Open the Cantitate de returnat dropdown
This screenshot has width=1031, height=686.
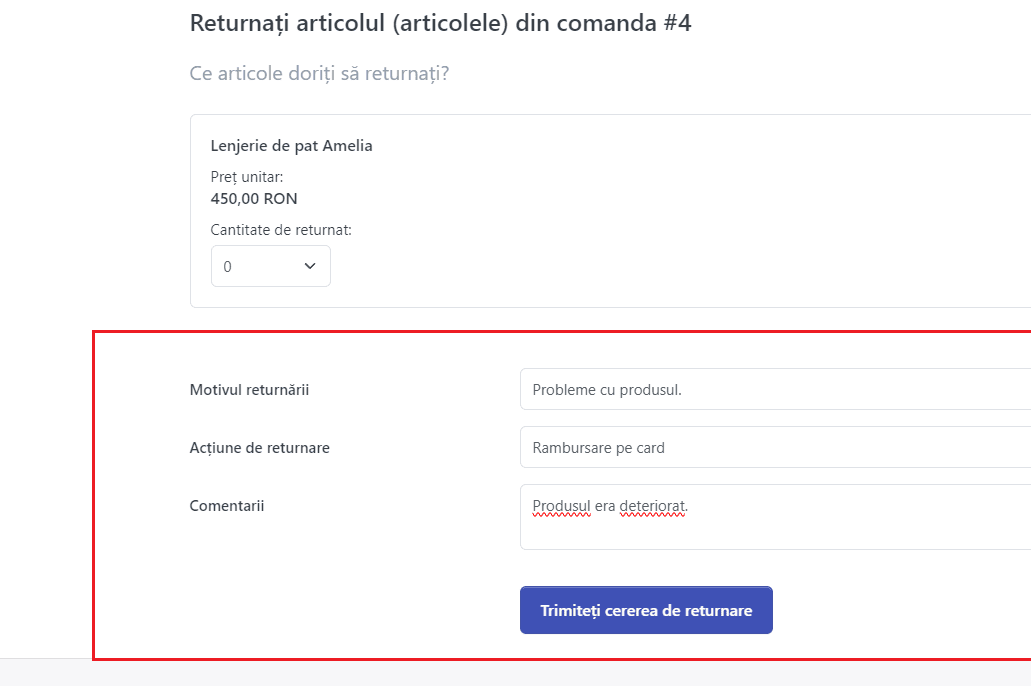pos(270,266)
